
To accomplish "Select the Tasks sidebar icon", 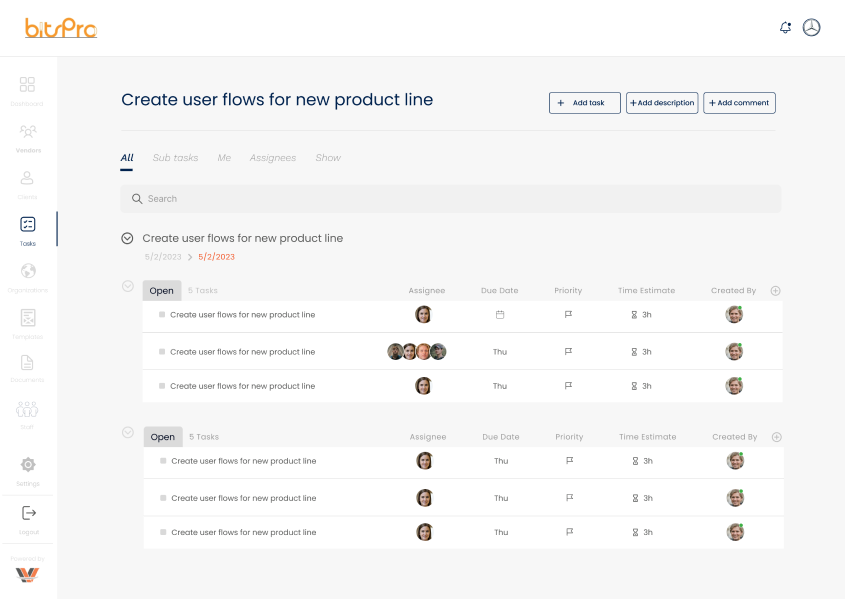I will (x=27, y=224).
